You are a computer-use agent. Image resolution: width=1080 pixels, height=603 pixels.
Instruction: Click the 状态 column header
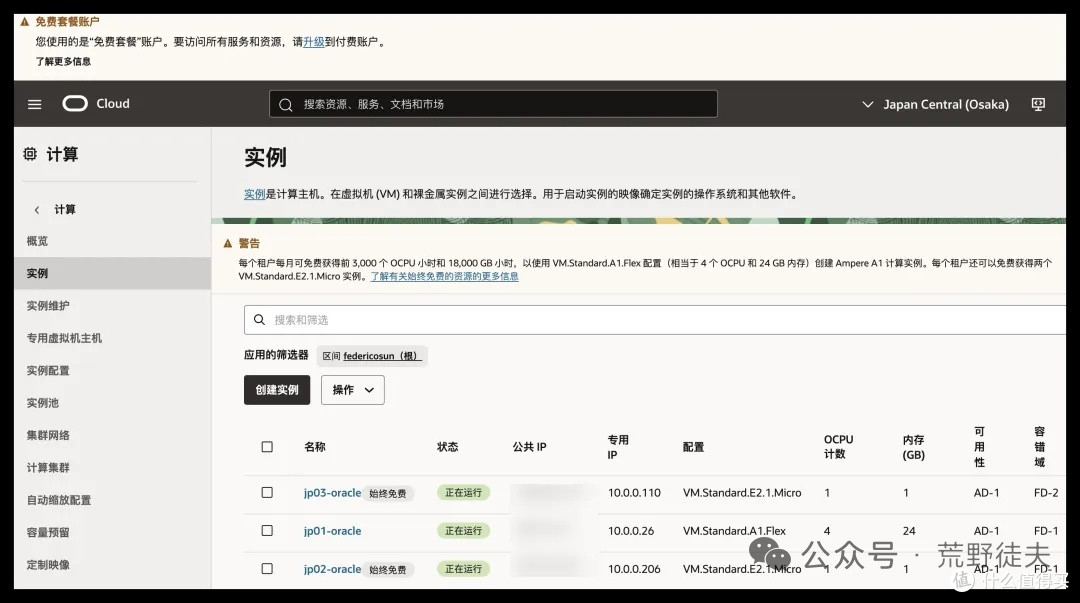pyautogui.click(x=448, y=447)
